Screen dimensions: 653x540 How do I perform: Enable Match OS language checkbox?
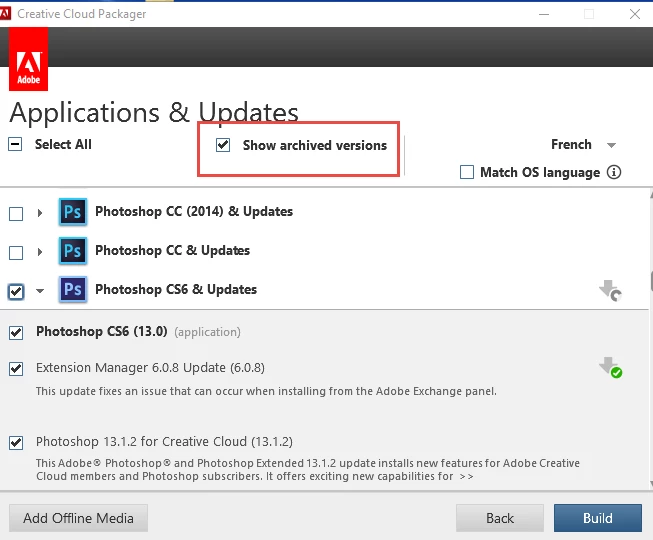(x=467, y=172)
